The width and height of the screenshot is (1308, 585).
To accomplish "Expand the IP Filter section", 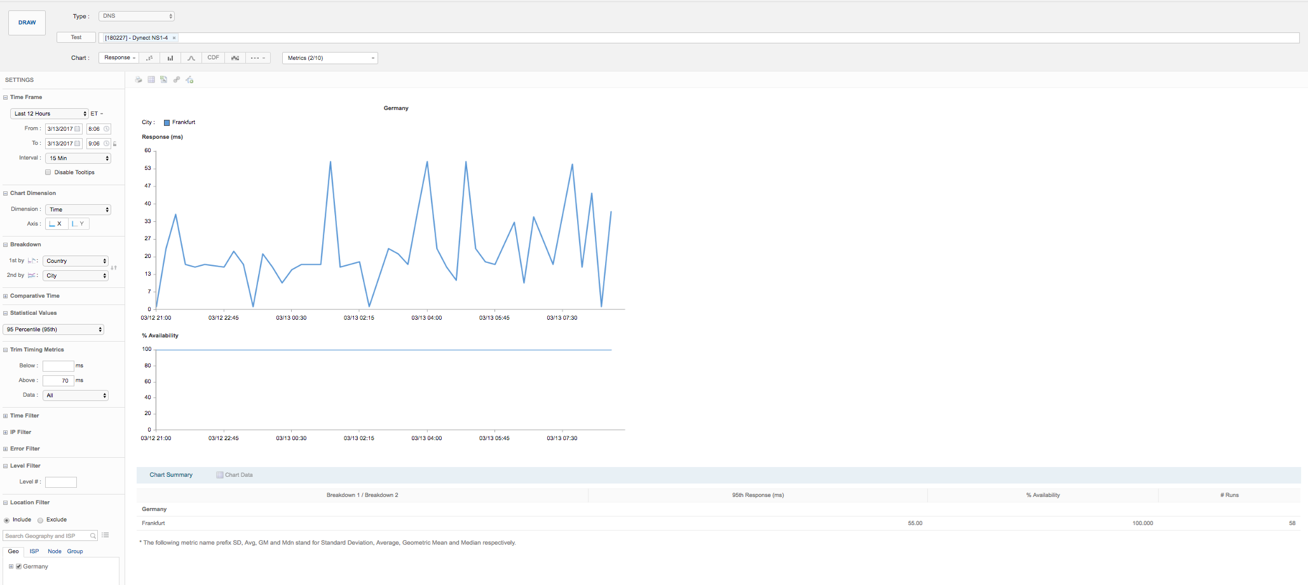I will (x=6, y=432).
